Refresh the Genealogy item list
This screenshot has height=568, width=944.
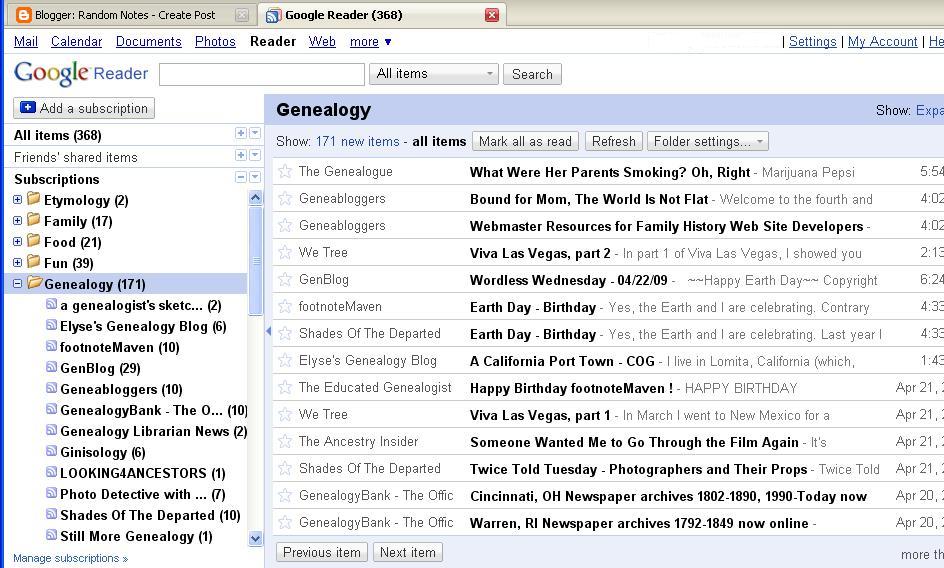click(613, 142)
